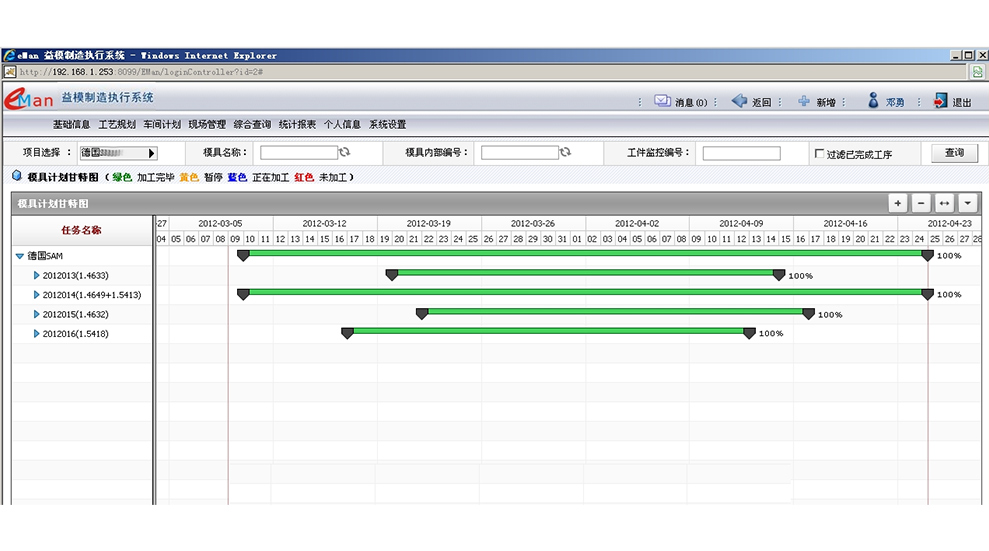Expand the 2012015(1.4632) task row
This screenshot has height=551, width=989.
point(37,314)
